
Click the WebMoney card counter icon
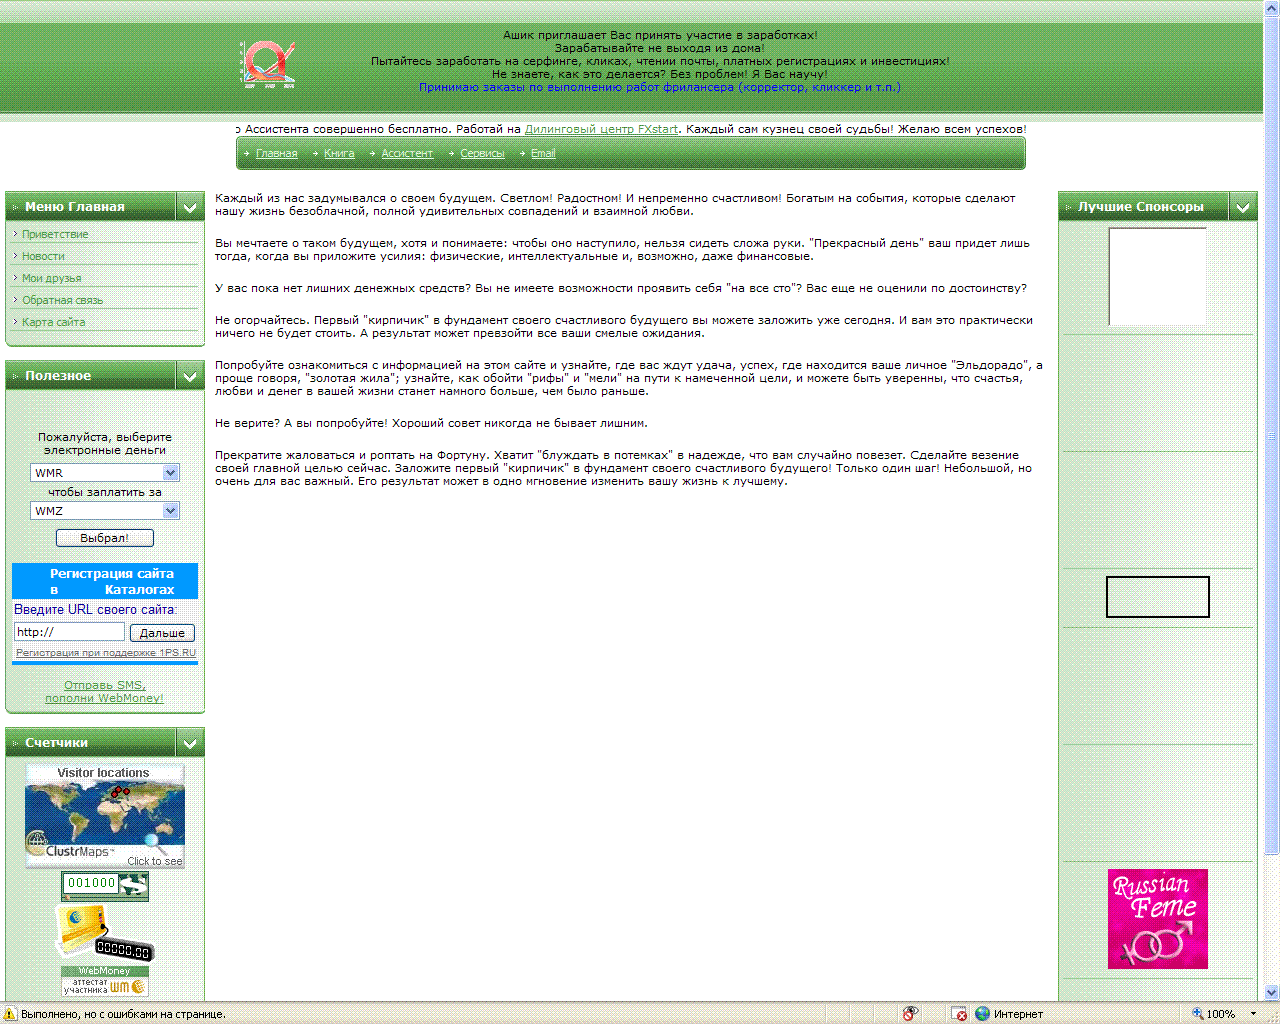pos(104,933)
